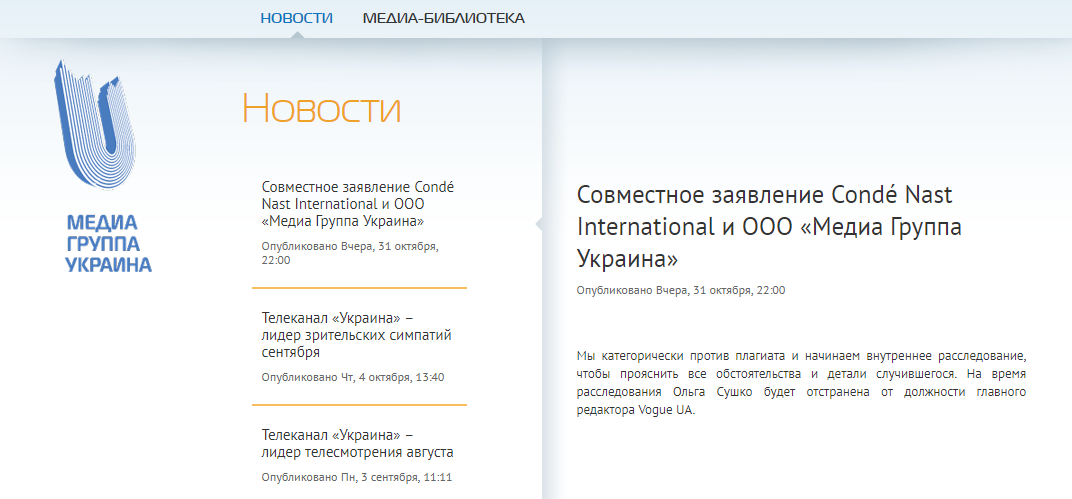Image resolution: width=1072 pixels, height=499 pixels.
Task: Click the active tab triangle under Новости
Action: tap(296, 35)
